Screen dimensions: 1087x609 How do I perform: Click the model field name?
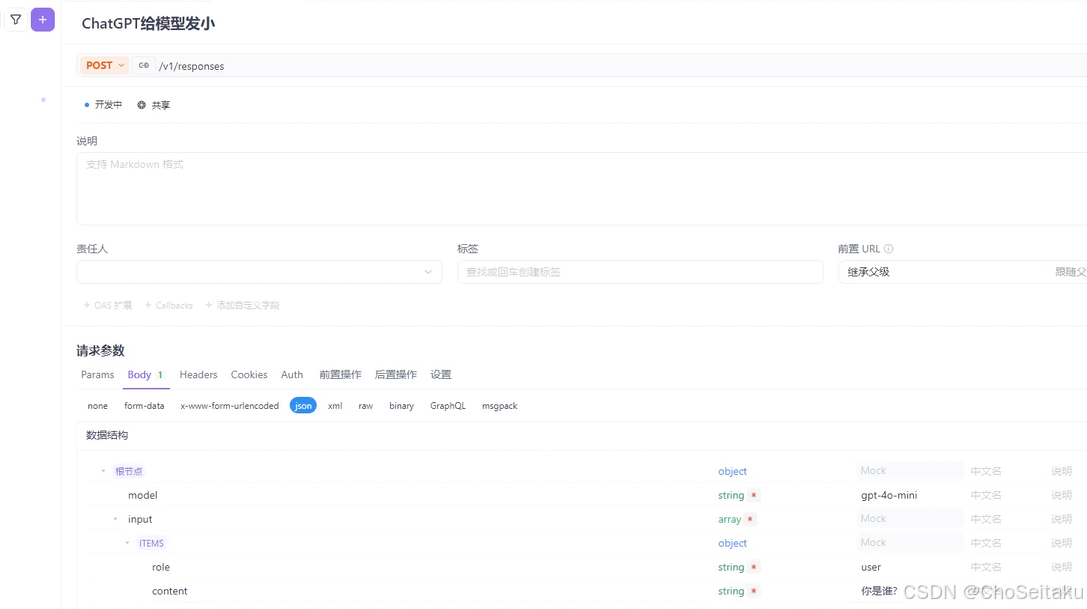[143, 495]
